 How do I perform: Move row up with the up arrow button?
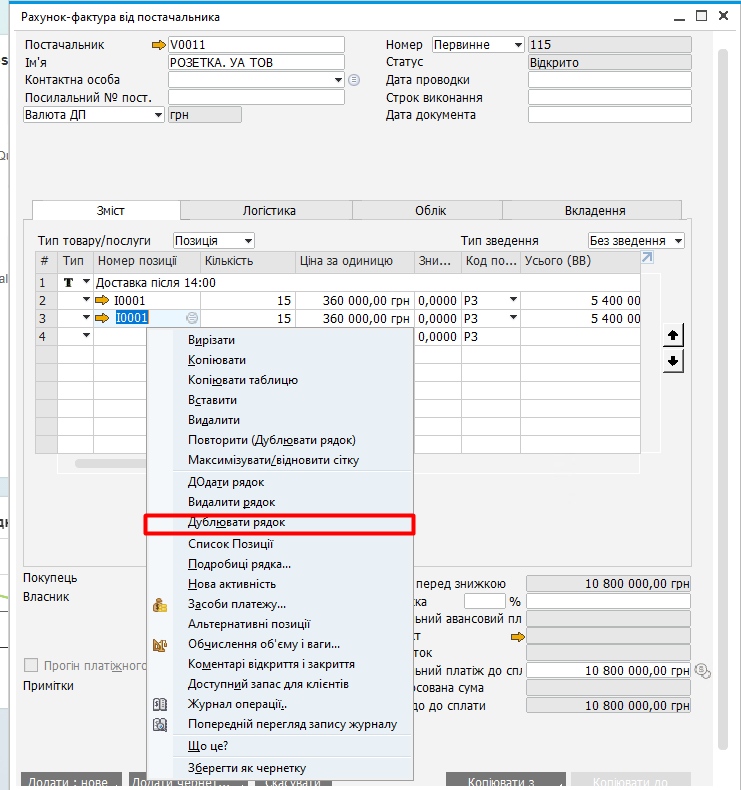pos(673,336)
